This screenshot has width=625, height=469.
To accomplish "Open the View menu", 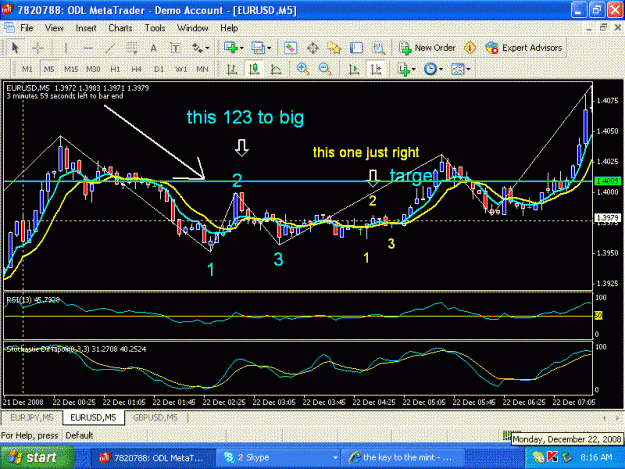I will [54, 28].
